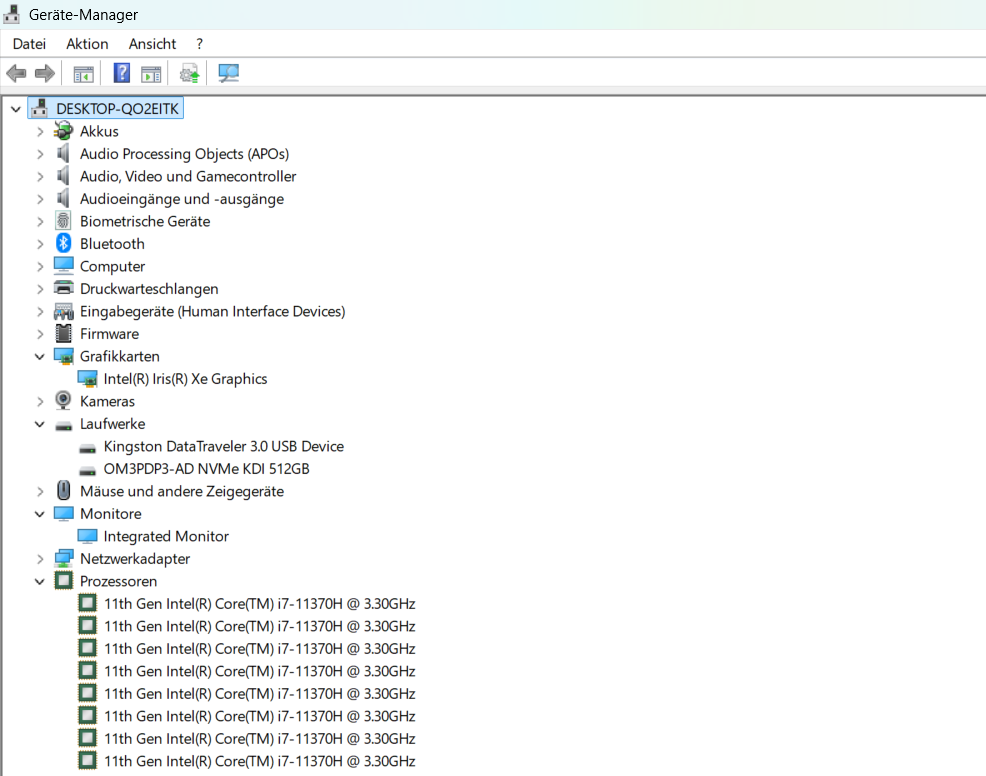Select Audioeingänge und -ausgänge label
Screen dimensions: 986x776
(182, 199)
